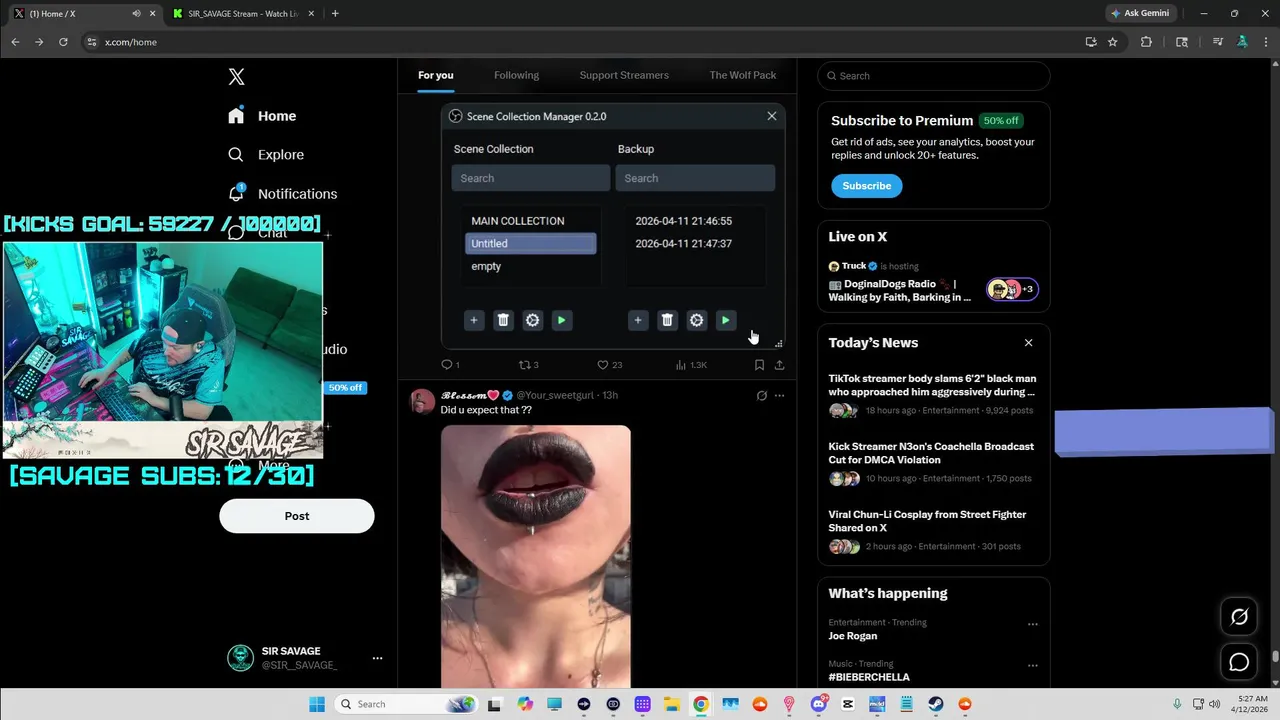Click the Subscribe to Premium button

866,186
